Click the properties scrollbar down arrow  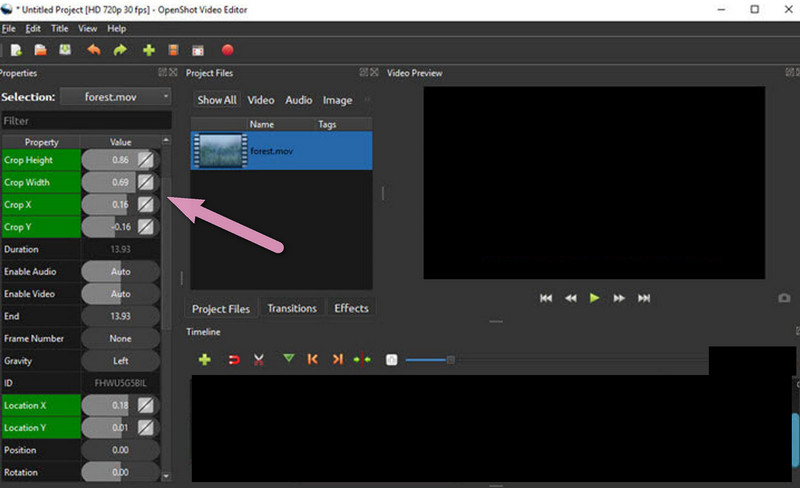coord(166,476)
